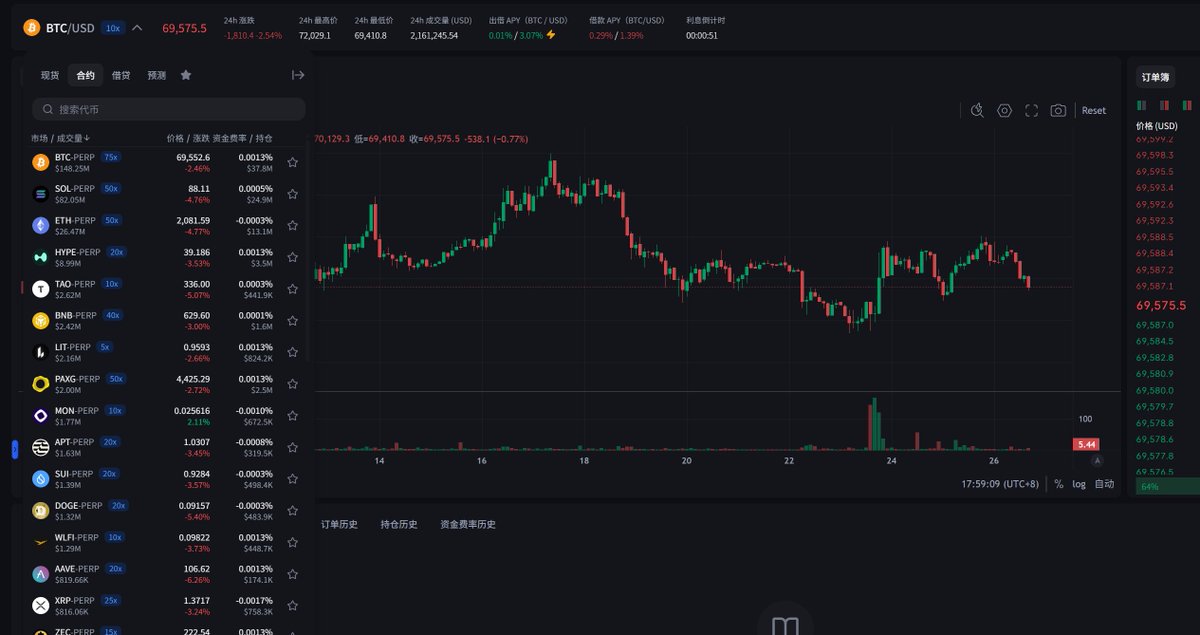Screen dimensions: 1200x635
Task: Toggle log scale on the chart
Action: coord(1079,484)
